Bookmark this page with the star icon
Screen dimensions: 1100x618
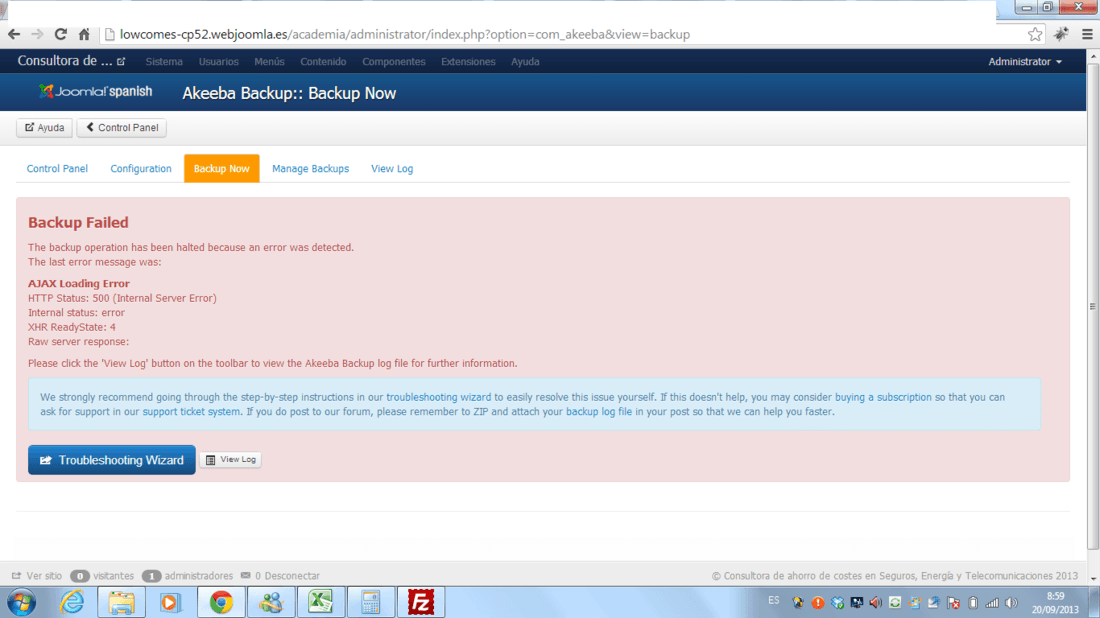(x=1035, y=34)
